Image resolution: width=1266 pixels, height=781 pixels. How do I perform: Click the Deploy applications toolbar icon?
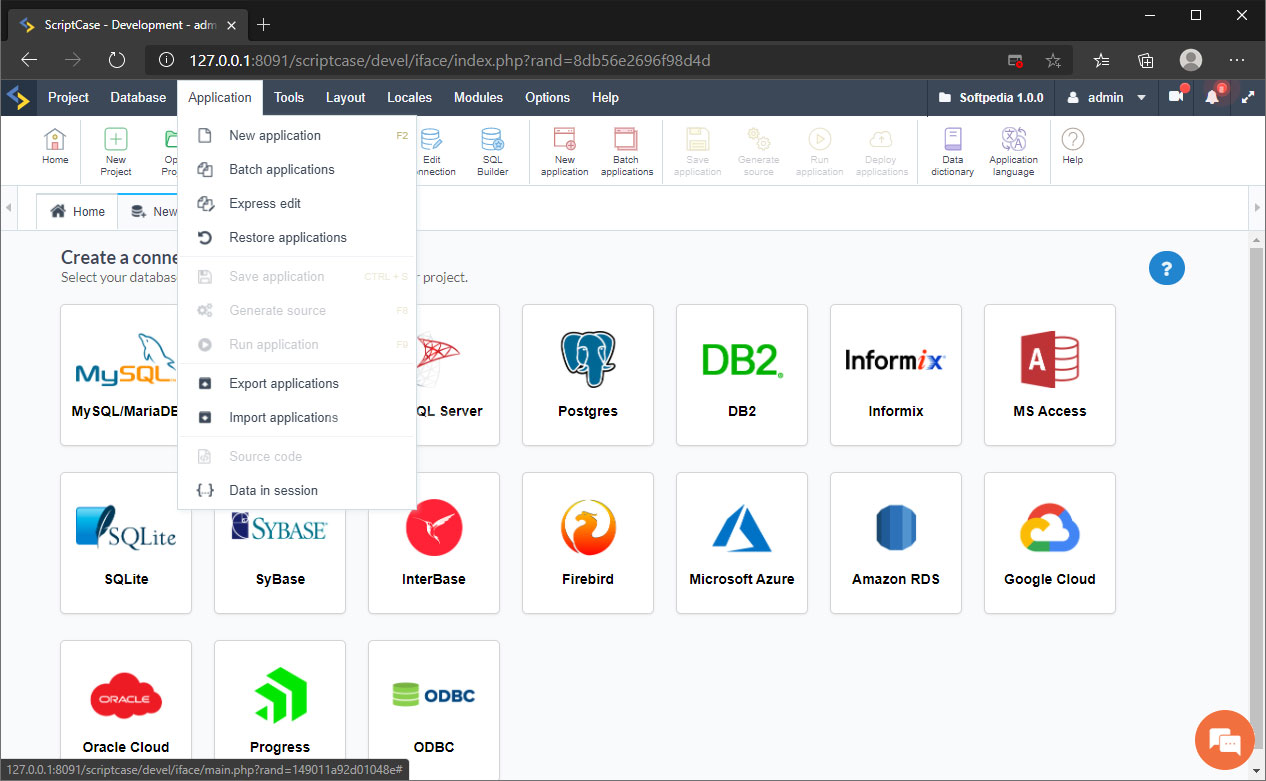(x=882, y=152)
